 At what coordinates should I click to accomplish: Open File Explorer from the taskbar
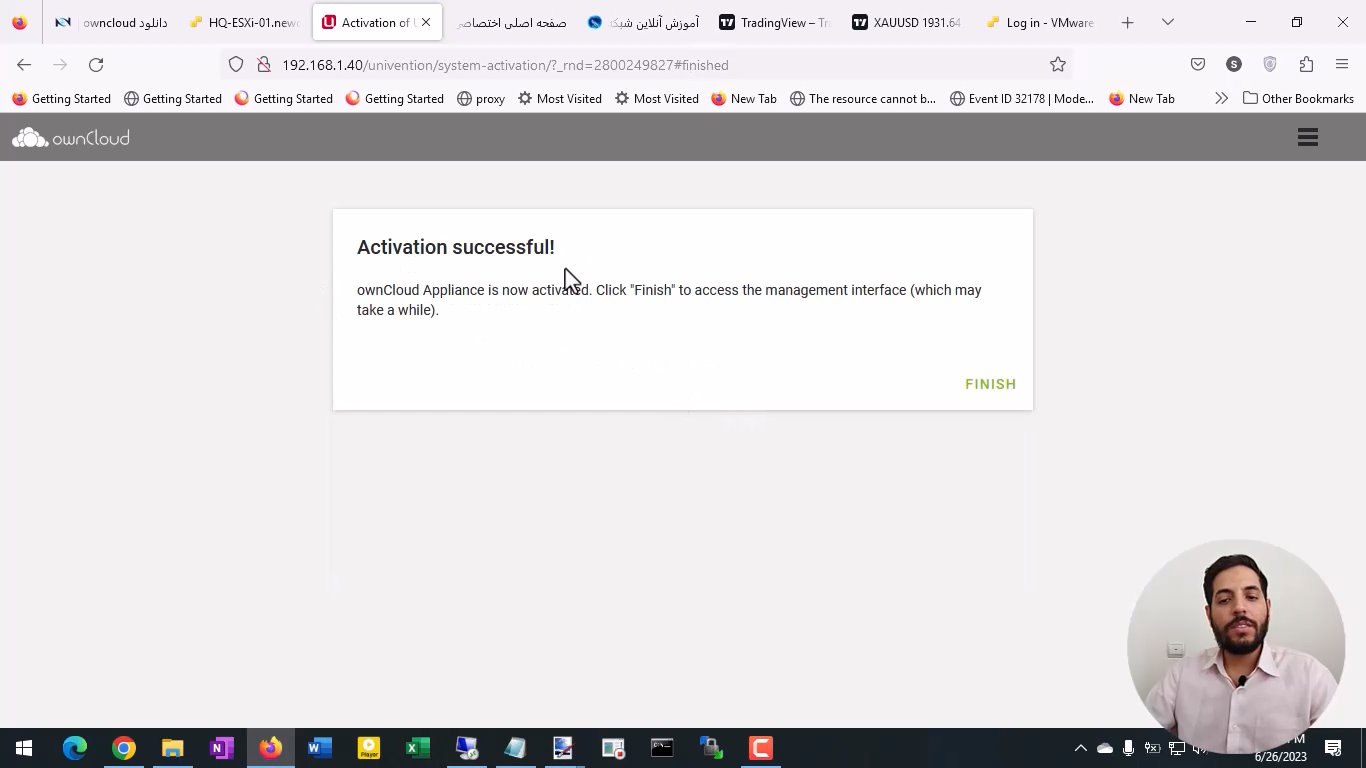pos(173,748)
